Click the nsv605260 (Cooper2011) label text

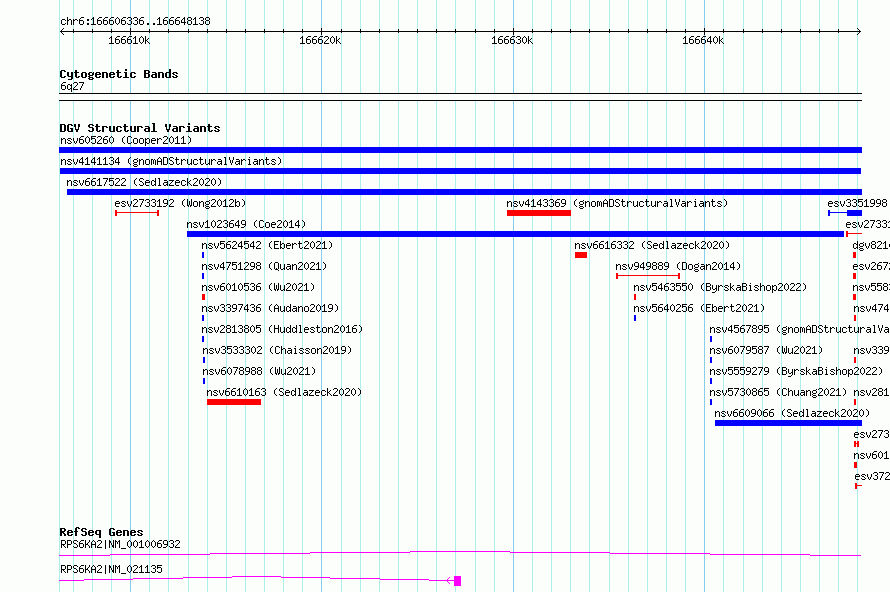click(126, 140)
